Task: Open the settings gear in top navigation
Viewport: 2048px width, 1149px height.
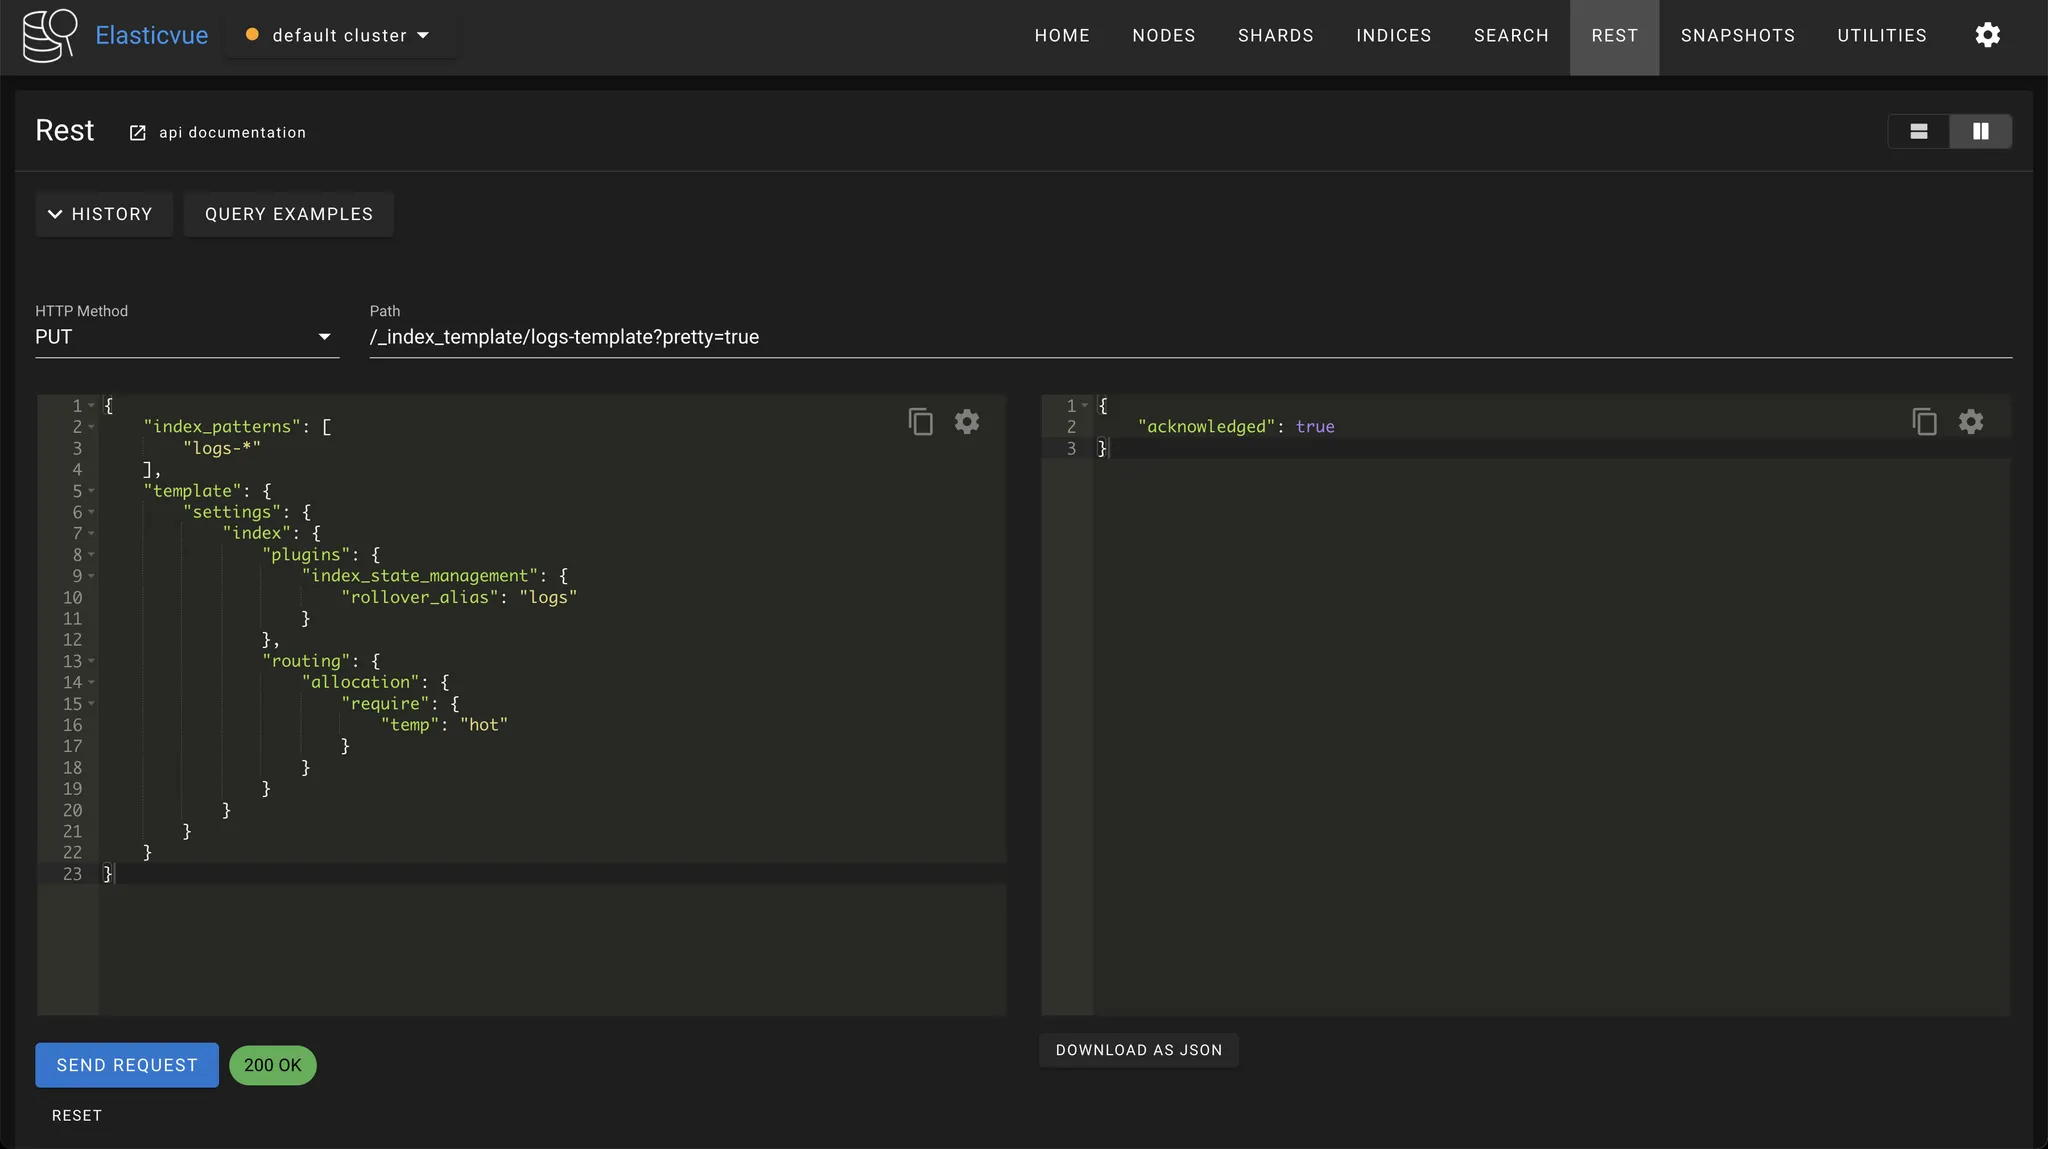Action: point(1987,35)
